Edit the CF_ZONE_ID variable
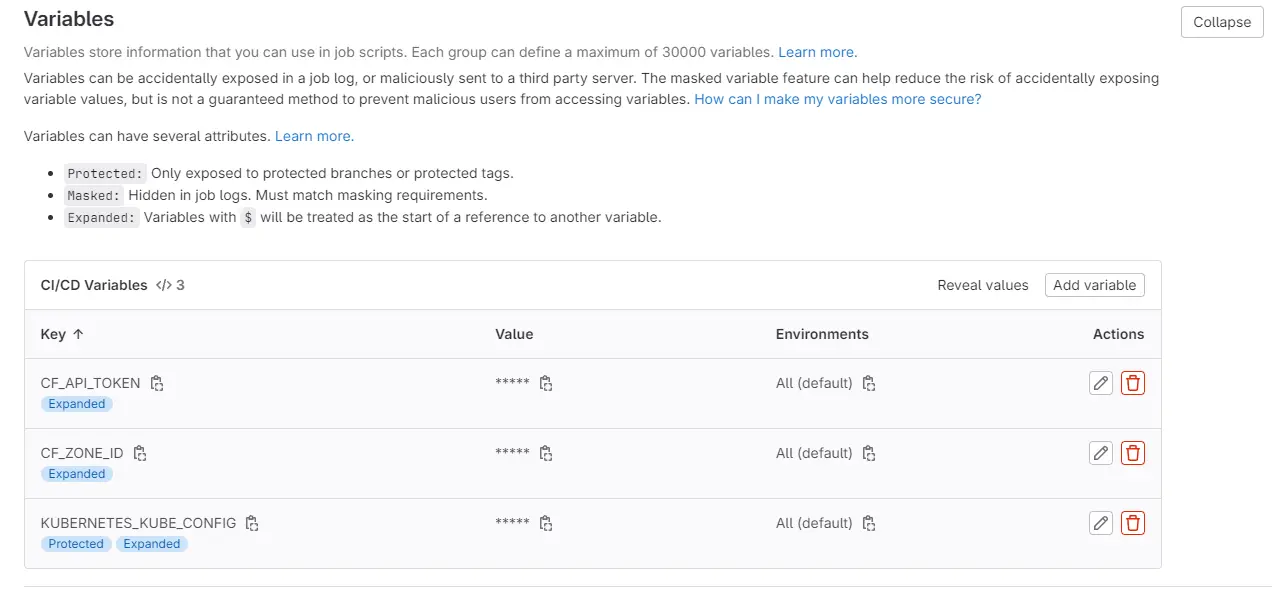The width and height of the screenshot is (1277, 590). tap(1100, 453)
